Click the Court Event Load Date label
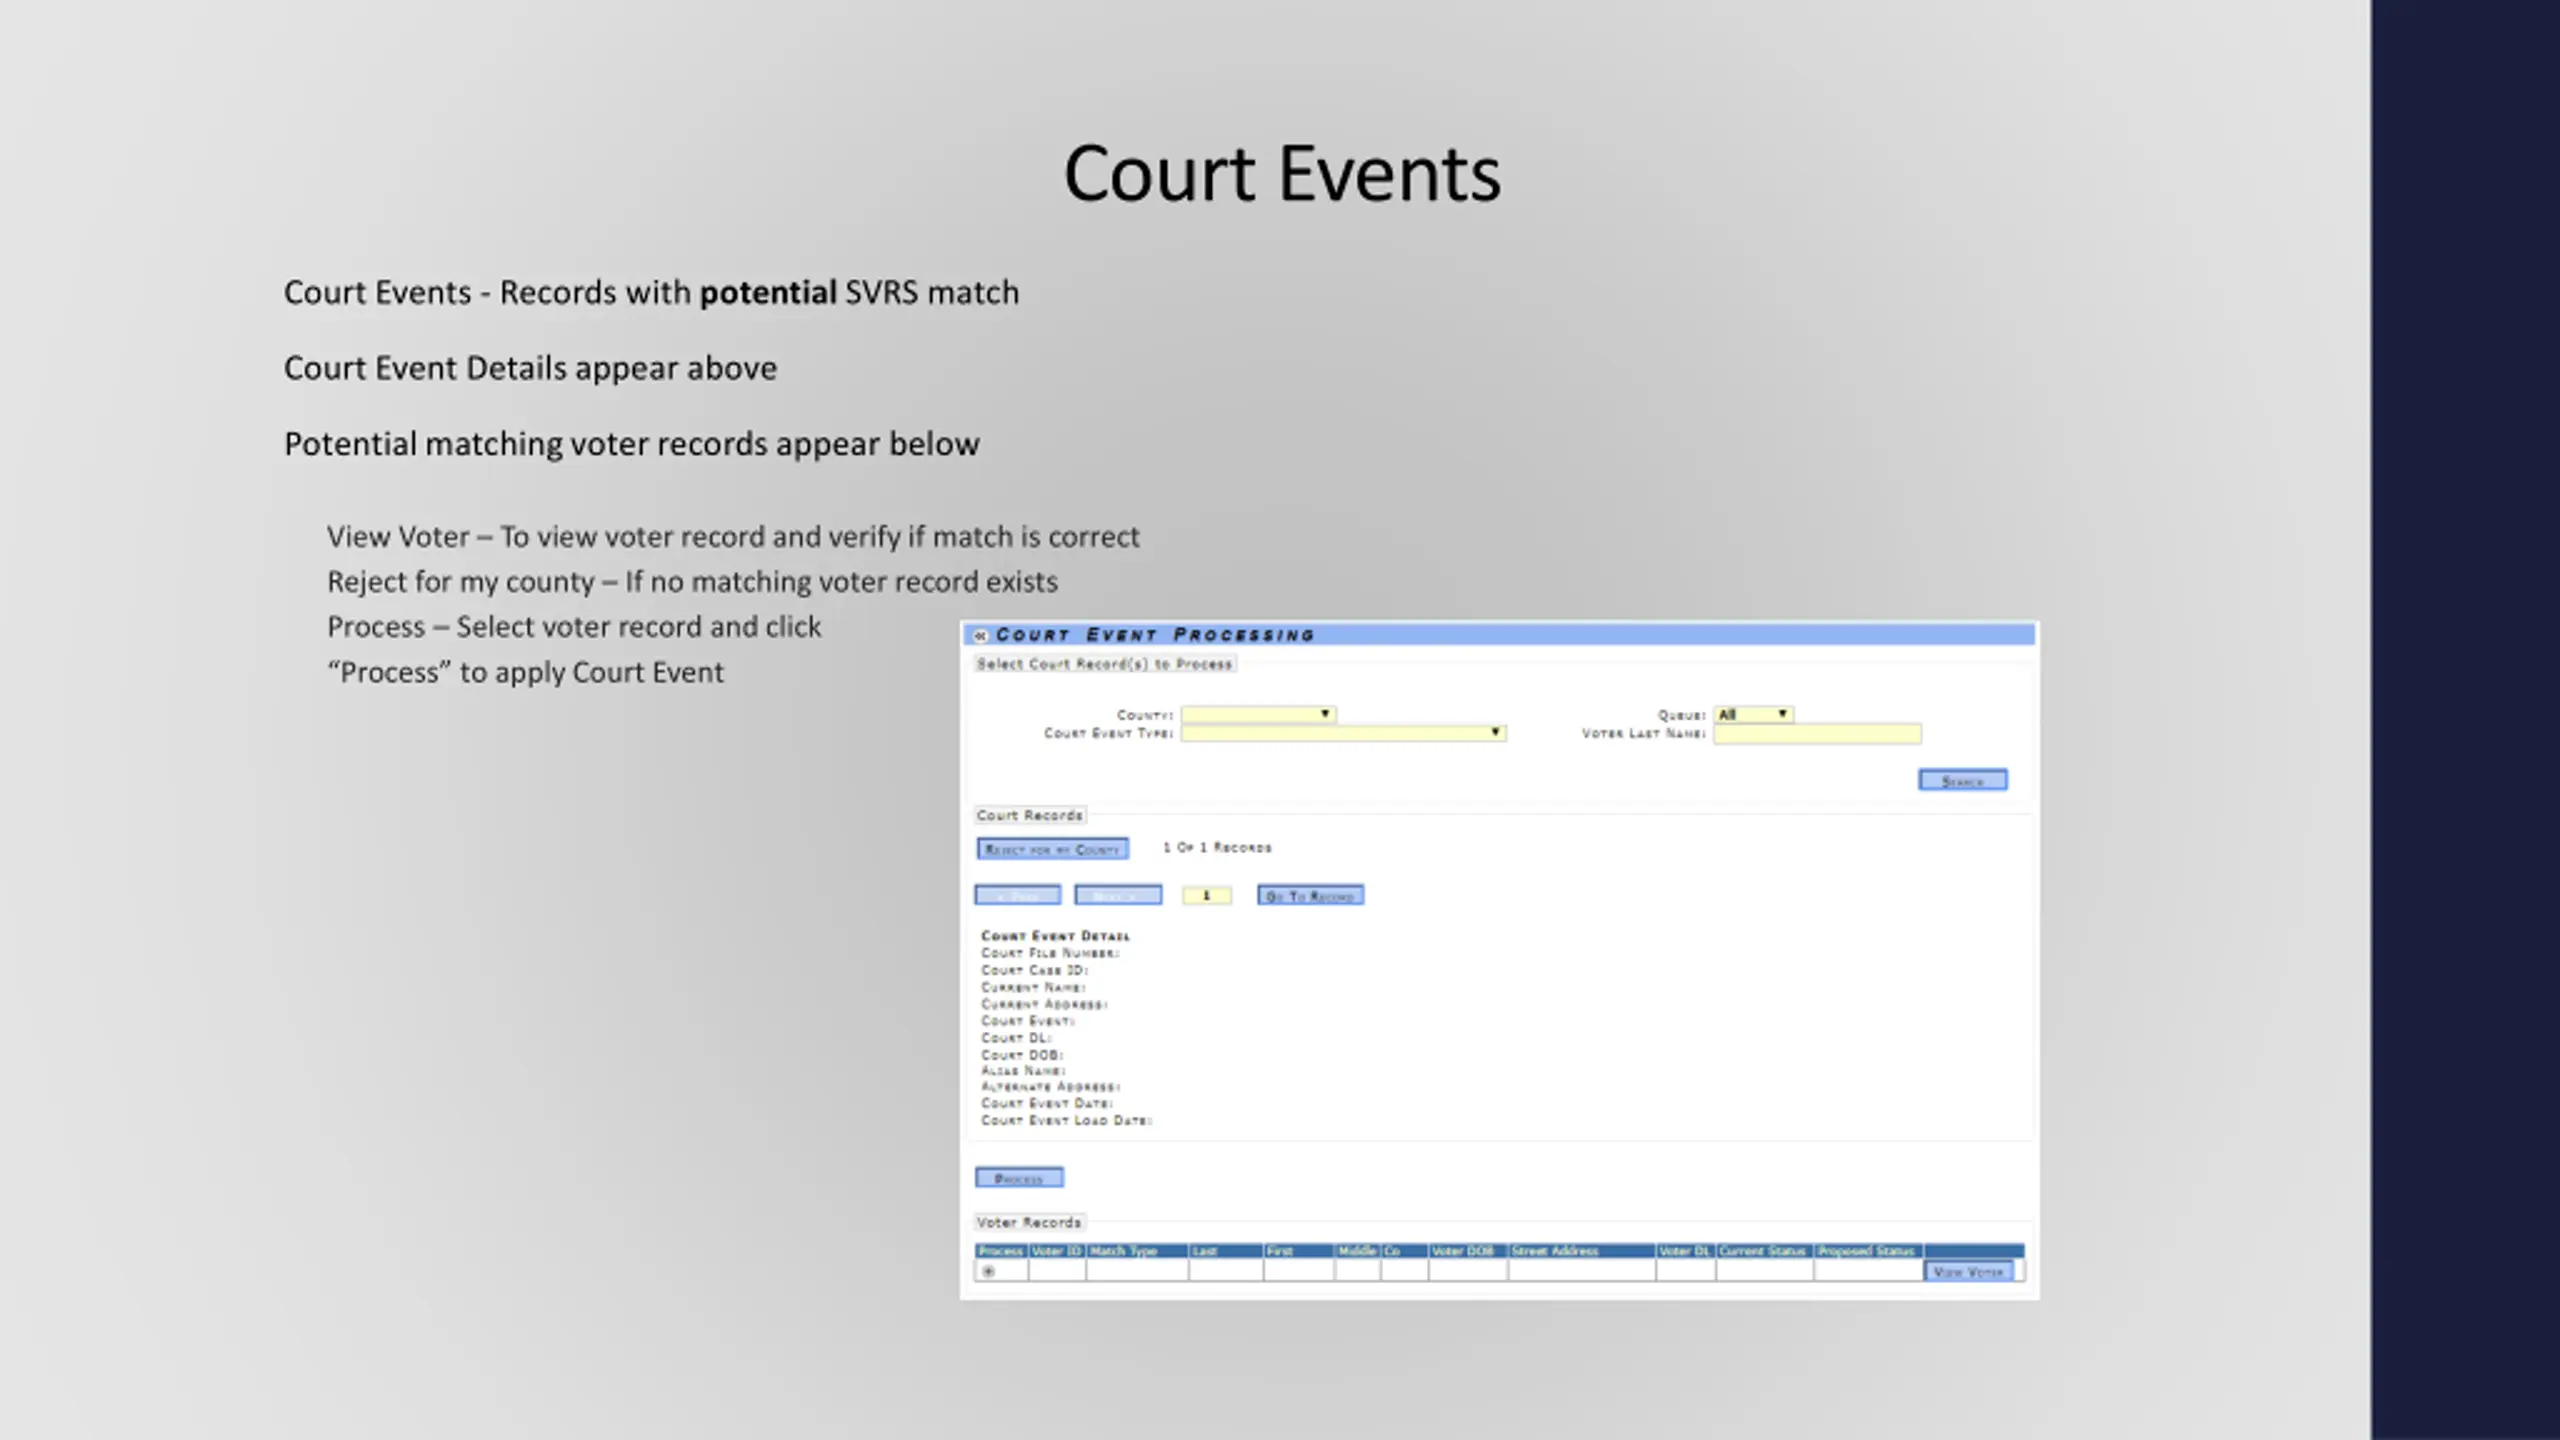 pos(1066,1121)
